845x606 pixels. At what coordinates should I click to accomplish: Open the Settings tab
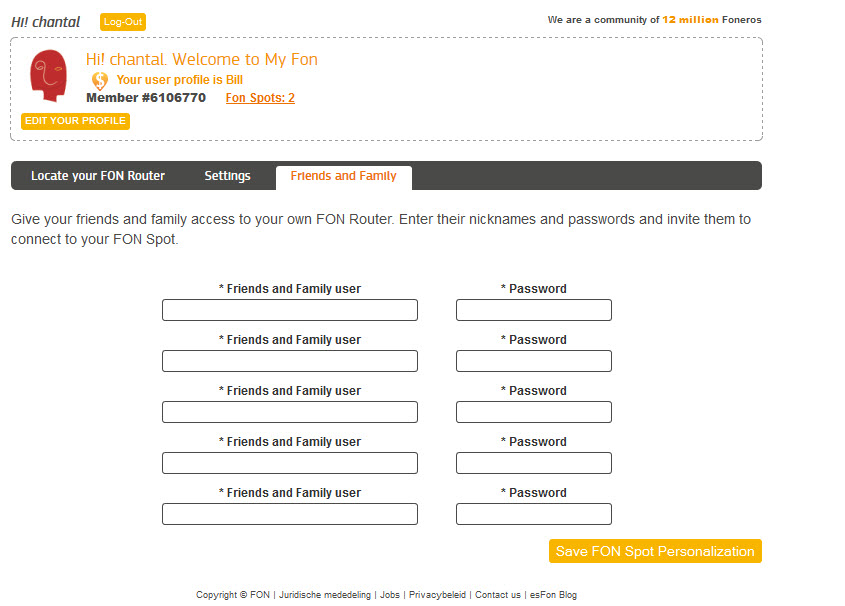point(227,176)
